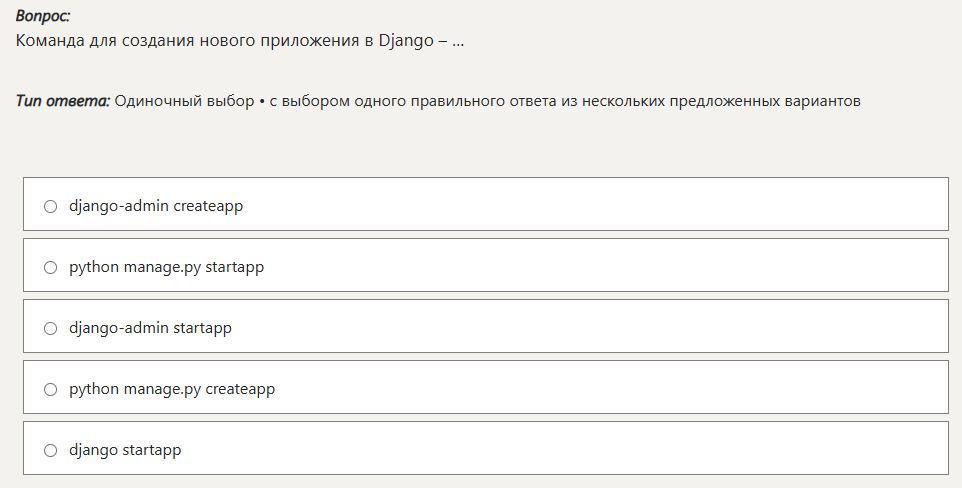Viewport: 962px width, 488px height.
Task: Click the 'python manage.py startapp' answer text
Action: (166, 268)
